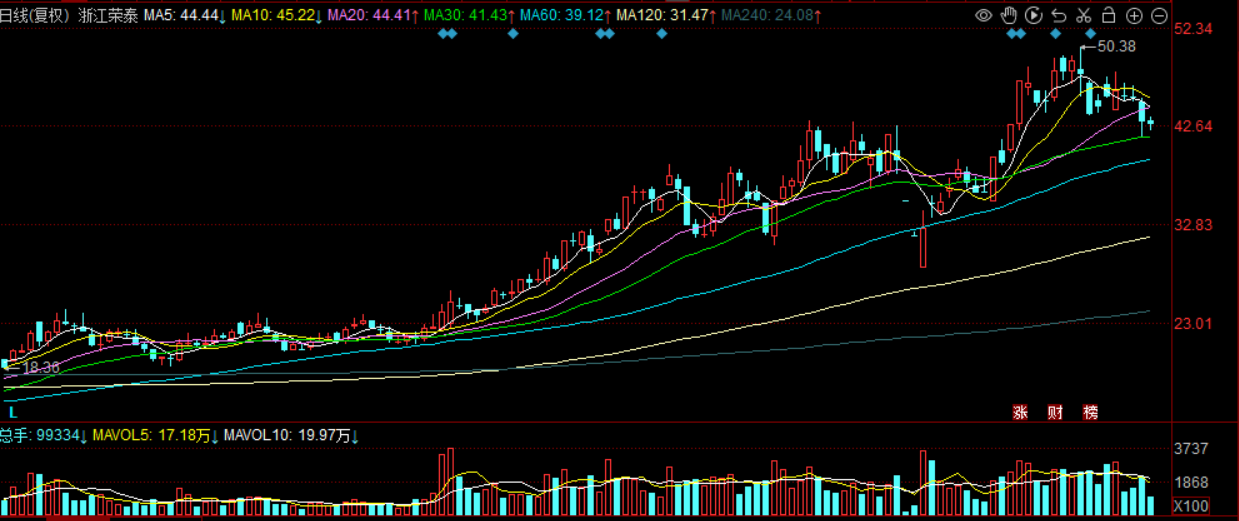Click the cyan L marker

13,411
